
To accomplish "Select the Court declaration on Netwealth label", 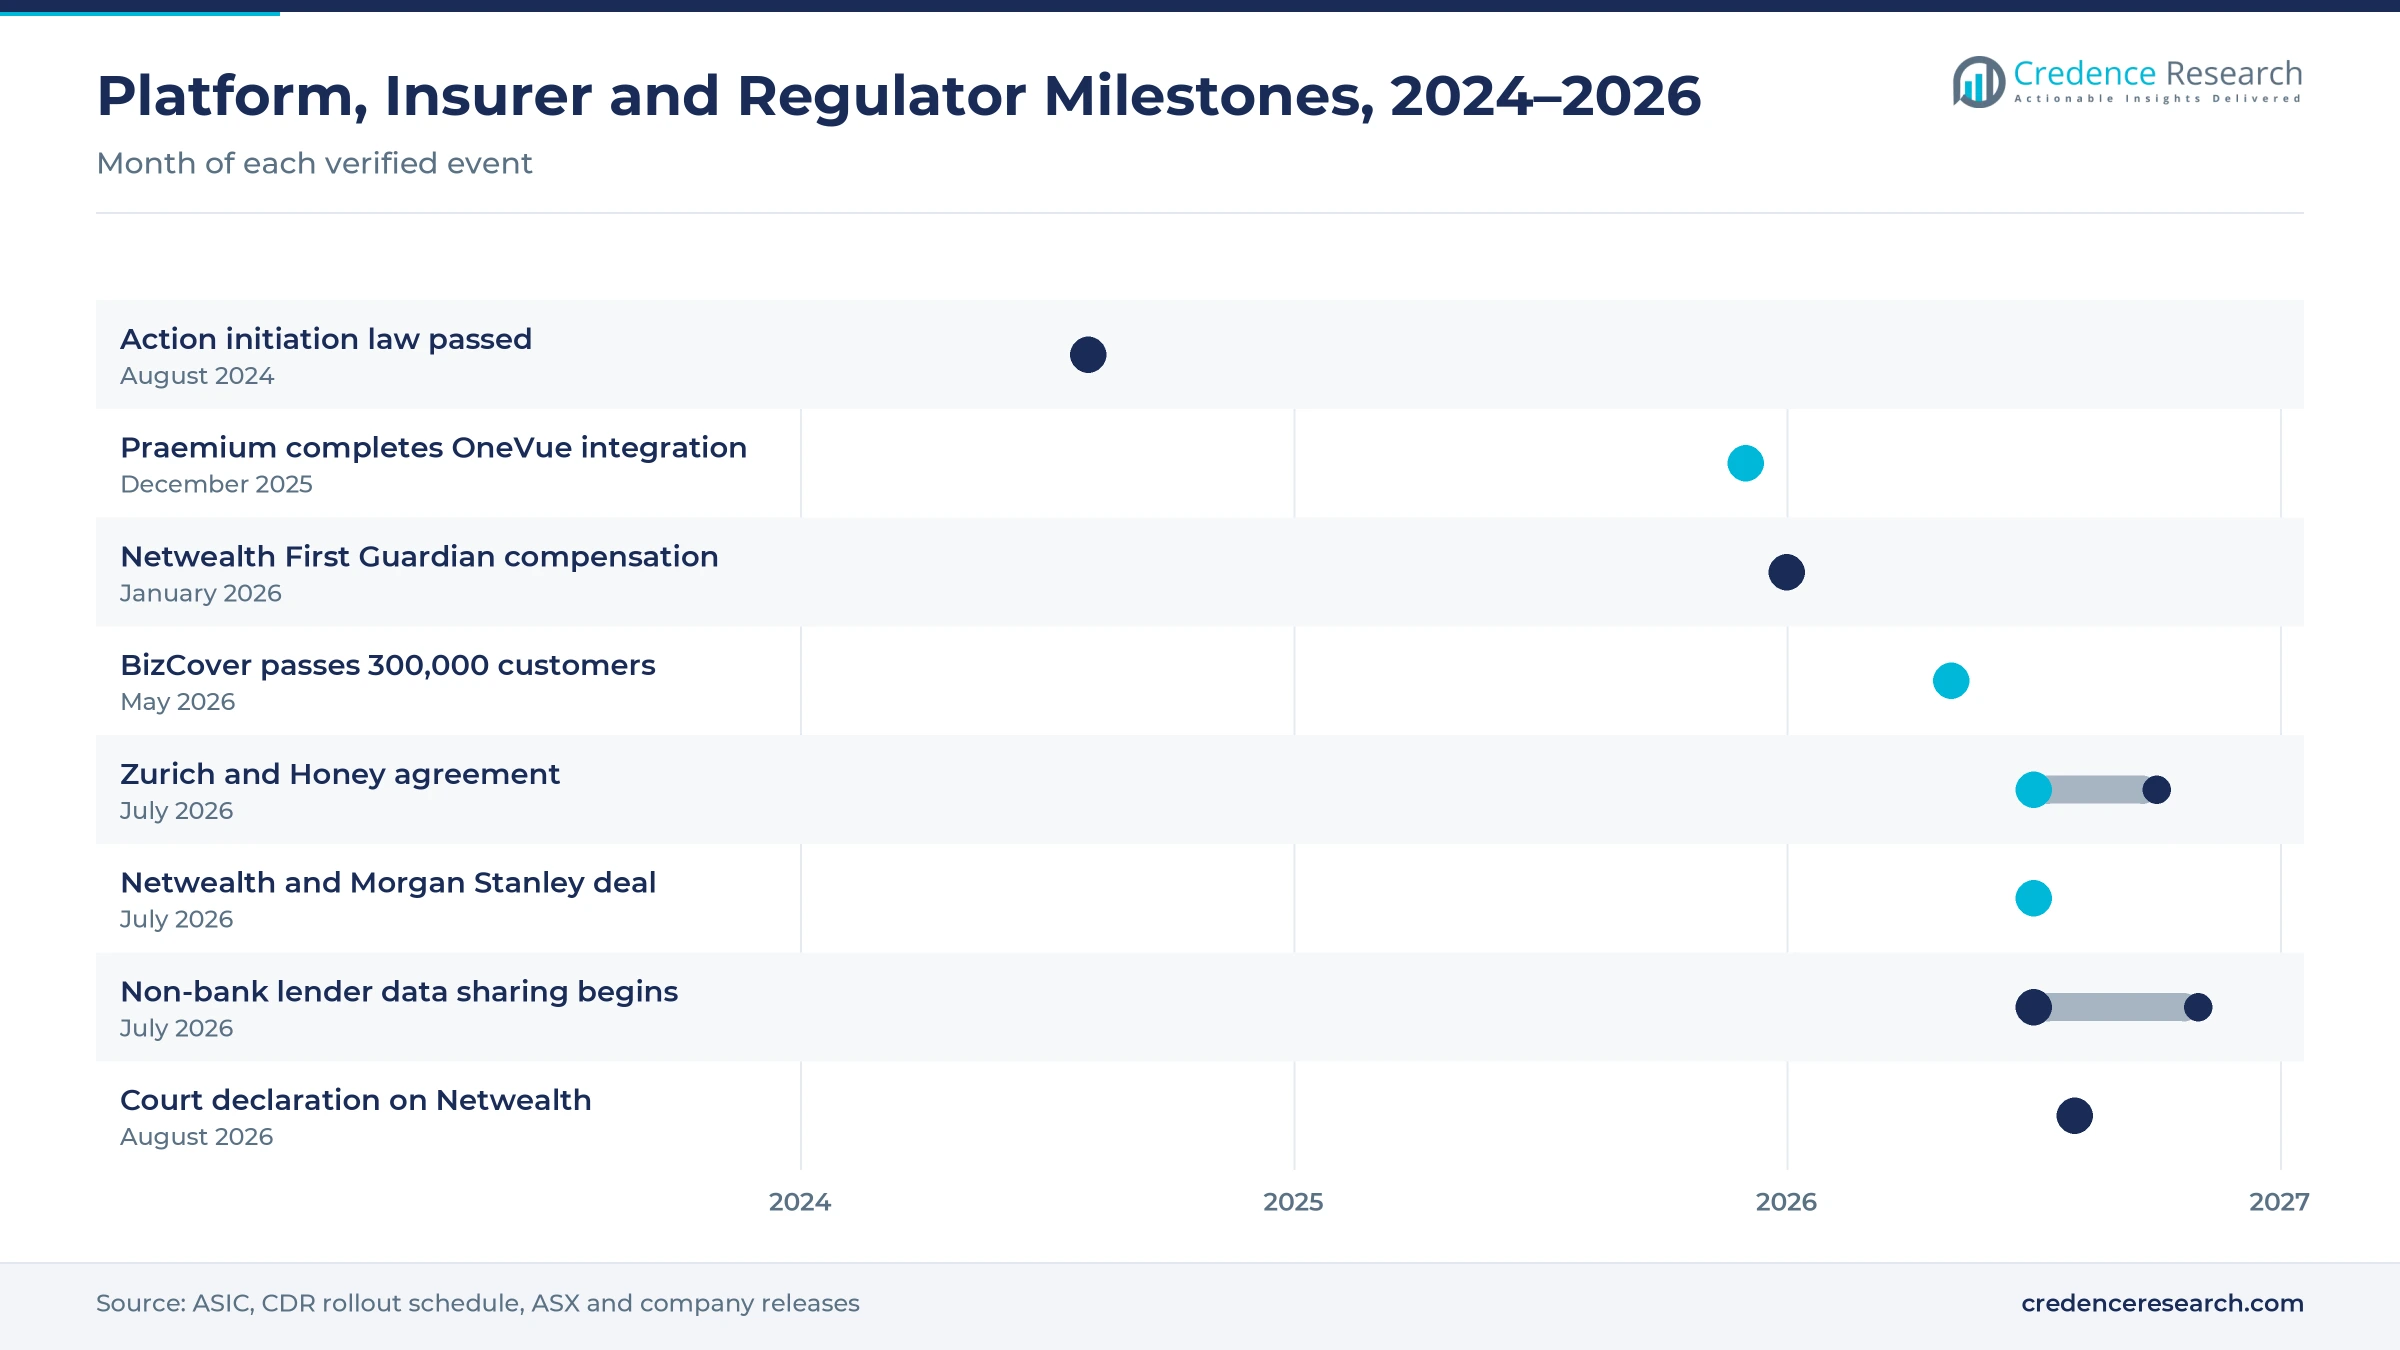I will [x=356, y=1100].
